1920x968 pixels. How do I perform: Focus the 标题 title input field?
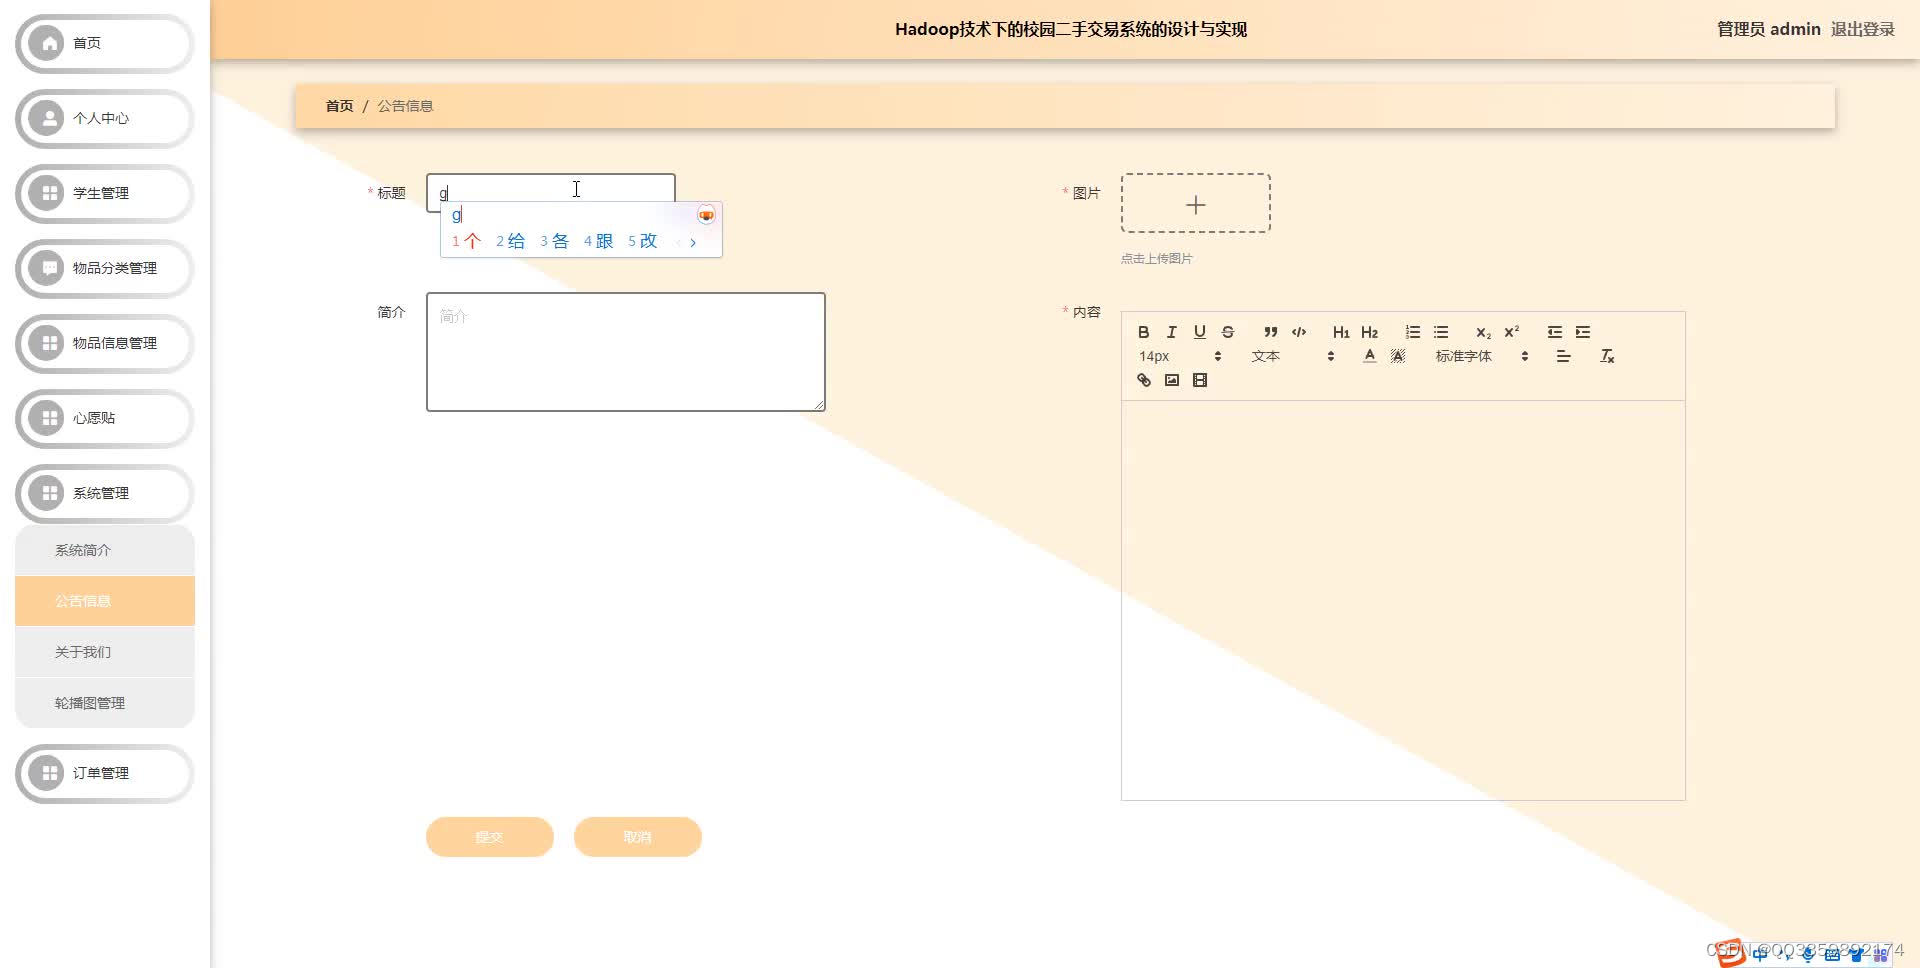click(551, 192)
